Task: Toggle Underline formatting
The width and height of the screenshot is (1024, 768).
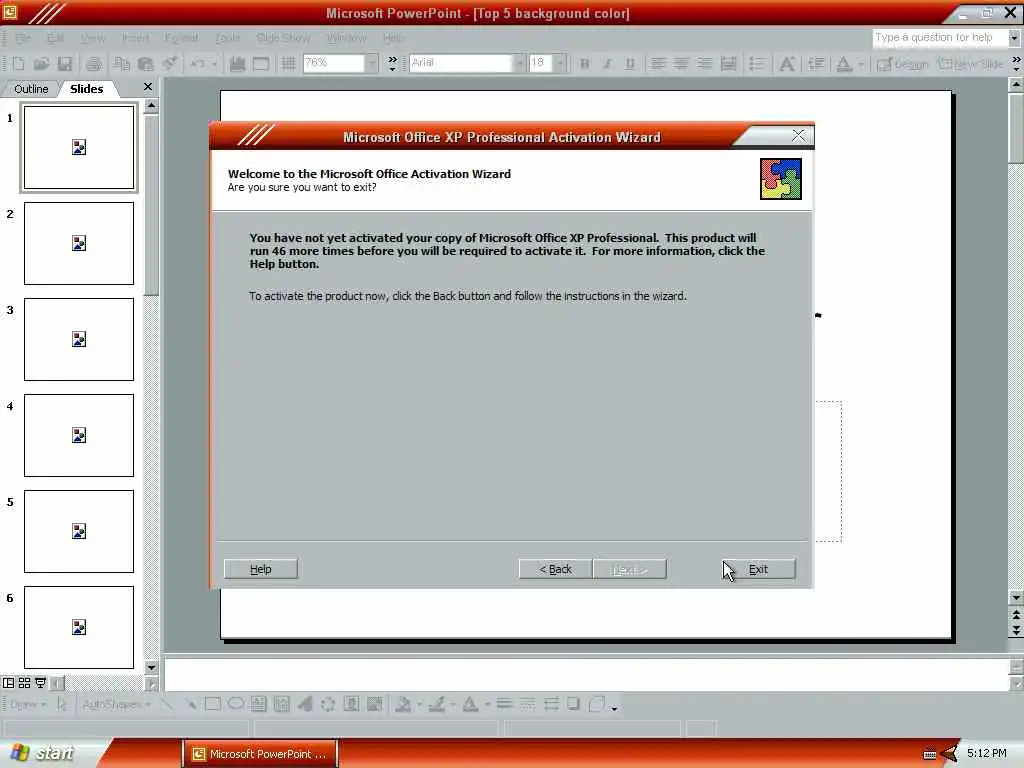Action: click(630, 63)
